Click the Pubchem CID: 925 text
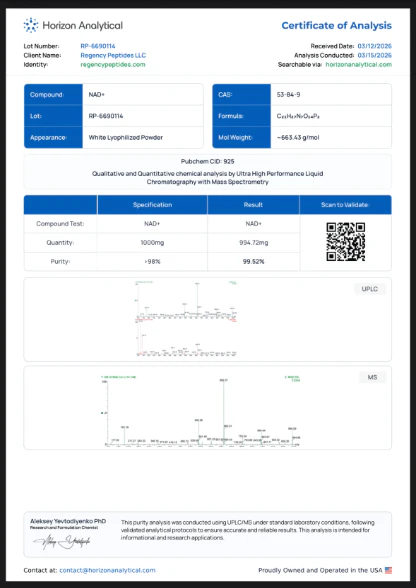 click(x=207, y=162)
